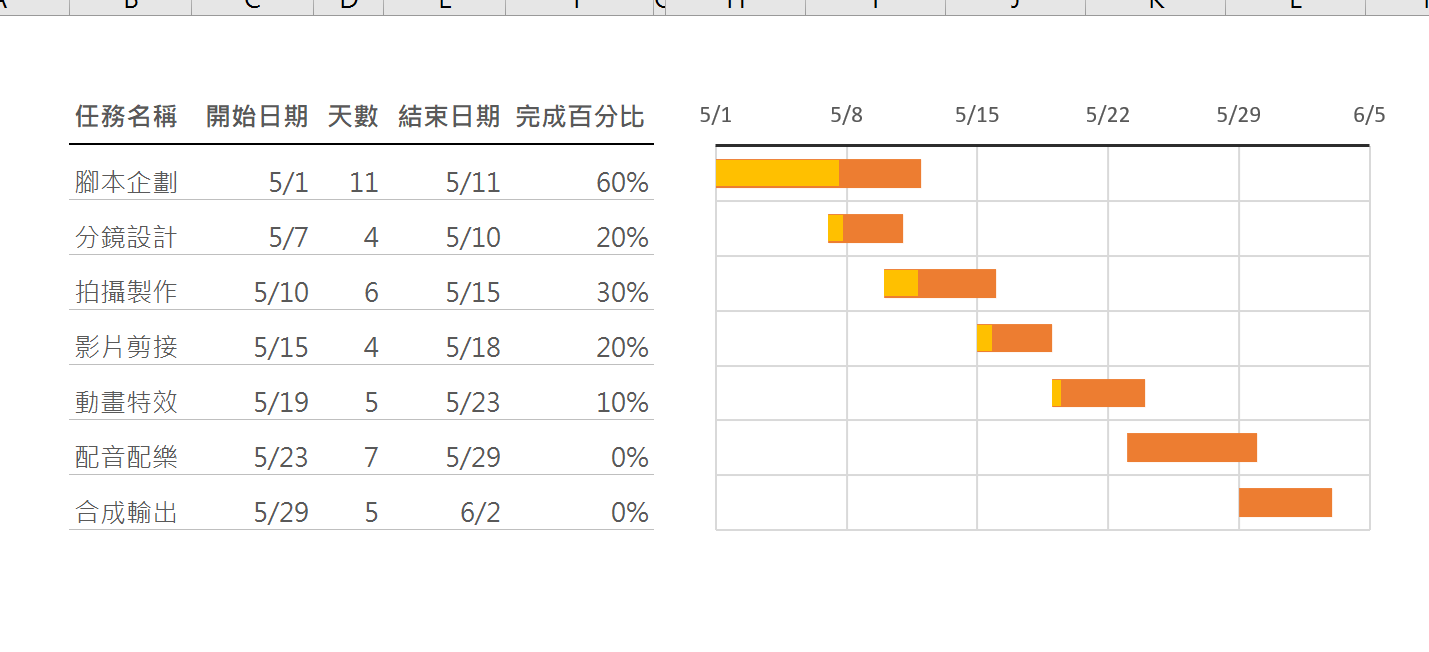Select start date 5/1 for 腳本企劃
The image size is (1429, 652).
(289, 182)
